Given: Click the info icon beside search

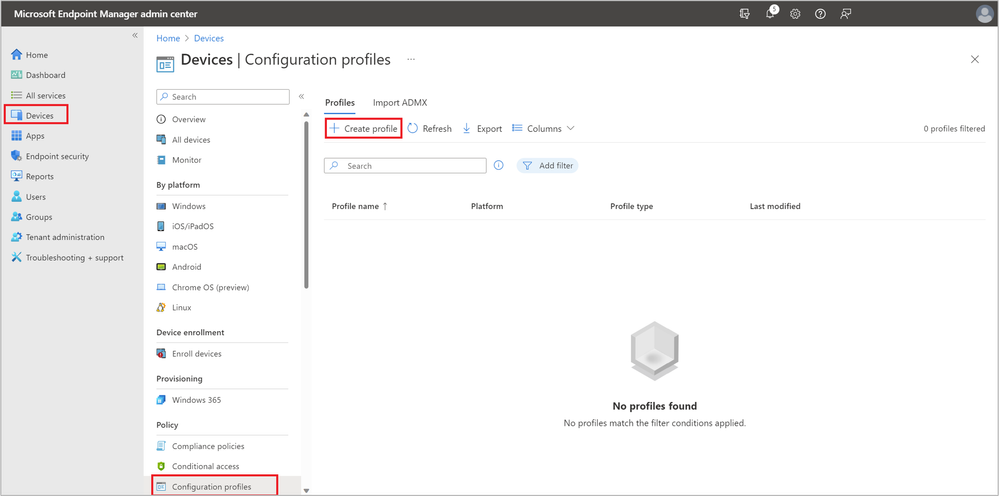Looking at the screenshot, I should click(499, 165).
